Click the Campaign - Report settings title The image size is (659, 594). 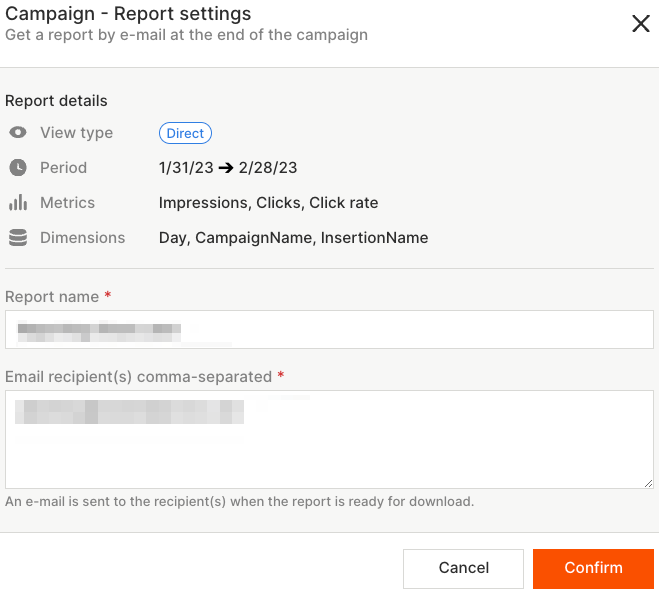128,15
